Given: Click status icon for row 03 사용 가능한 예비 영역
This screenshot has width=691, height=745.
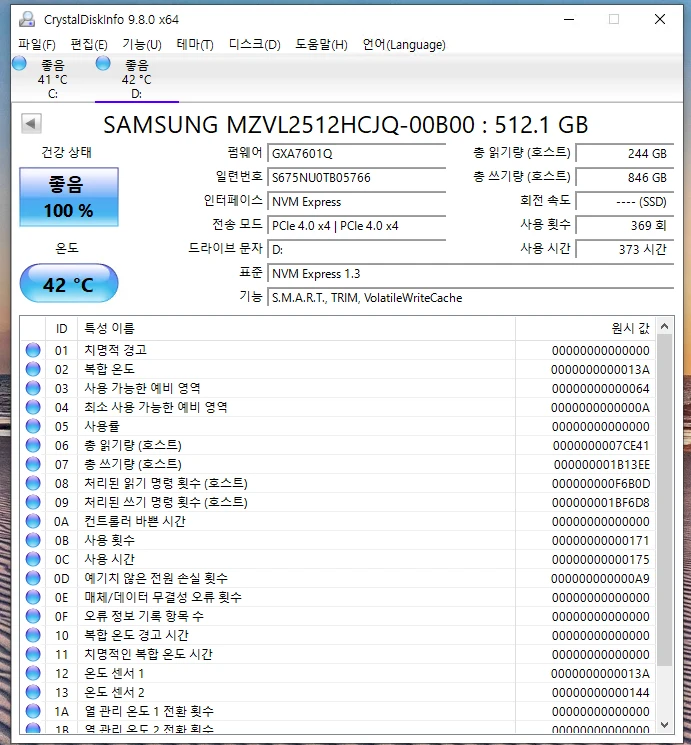Looking at the screenshot, I should click(x=33, y=388).
